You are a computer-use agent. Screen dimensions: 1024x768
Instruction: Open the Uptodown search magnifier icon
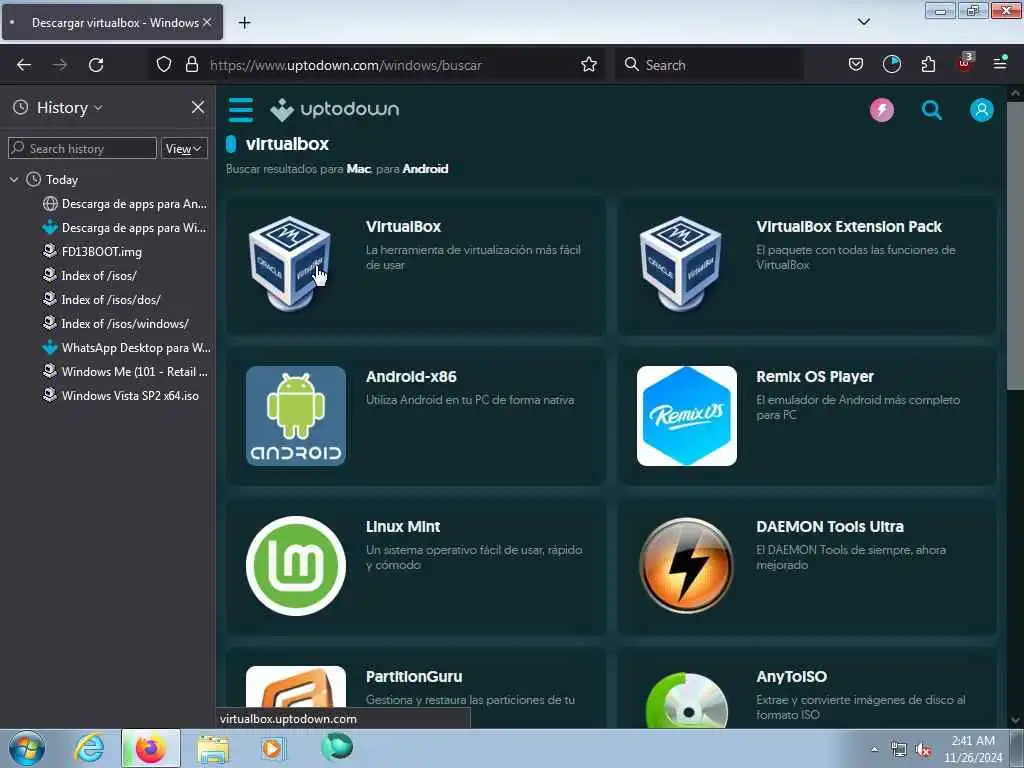point(931,110)
